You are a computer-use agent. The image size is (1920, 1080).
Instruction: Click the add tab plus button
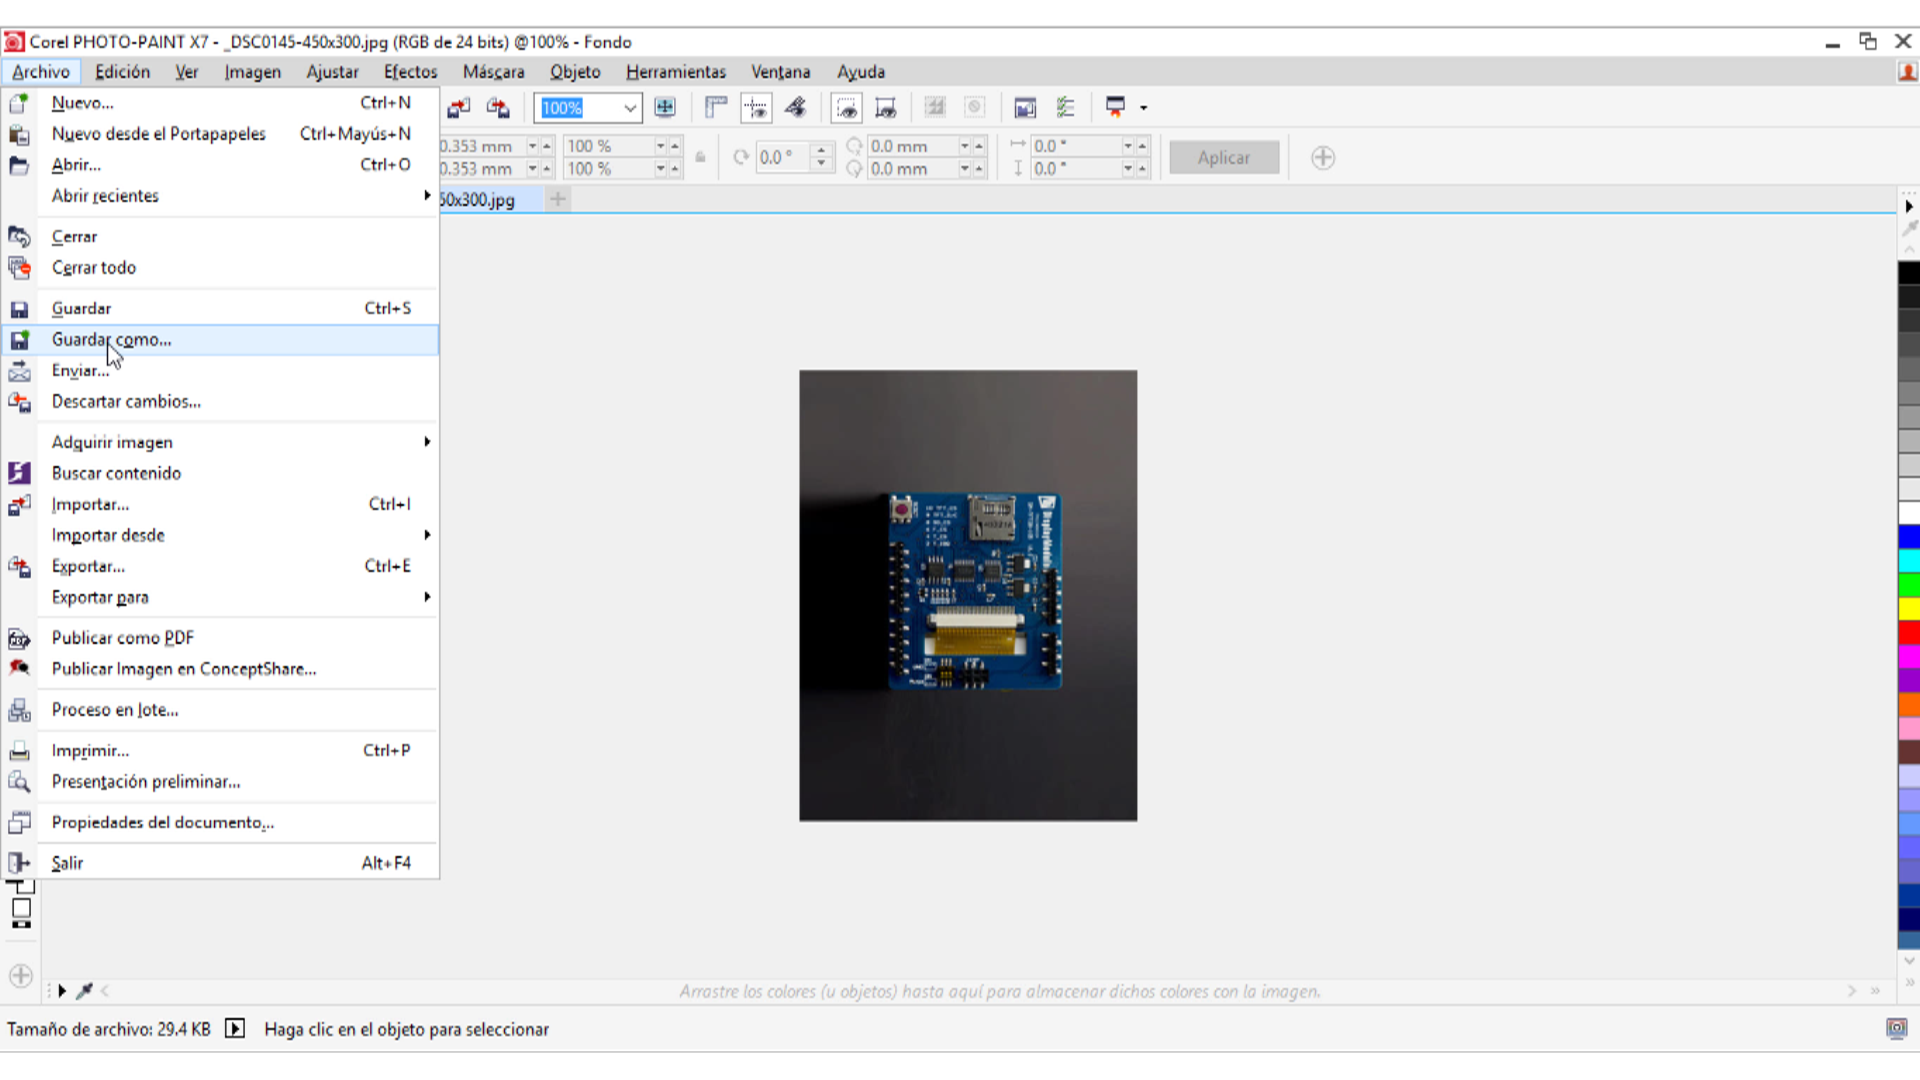tap(558, 199)
